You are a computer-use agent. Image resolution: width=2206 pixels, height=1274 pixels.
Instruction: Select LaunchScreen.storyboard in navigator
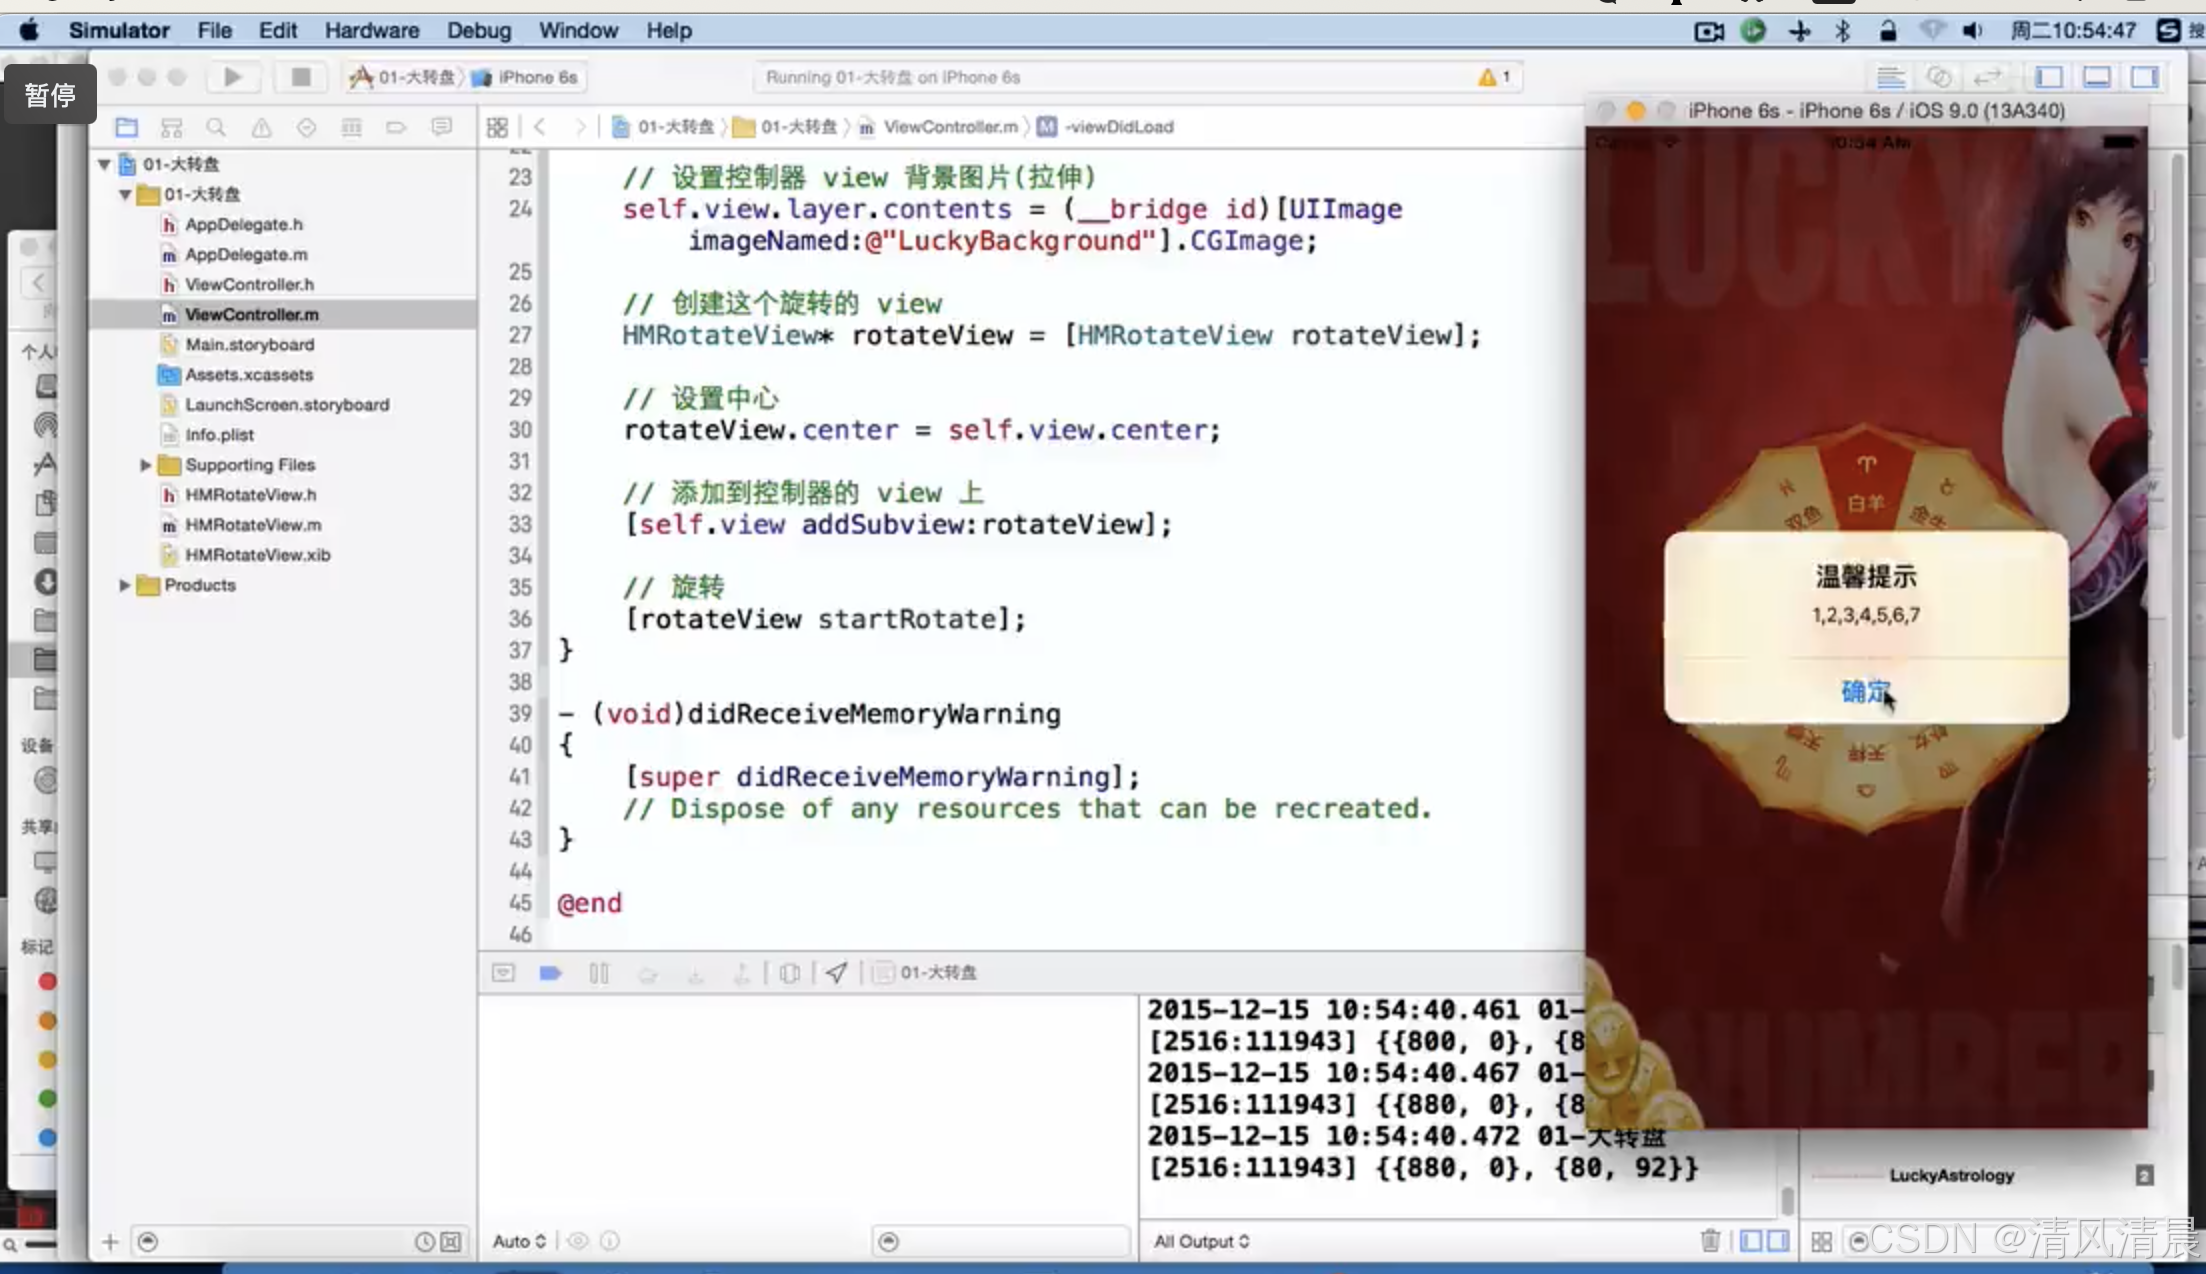(x=287, y=404)
